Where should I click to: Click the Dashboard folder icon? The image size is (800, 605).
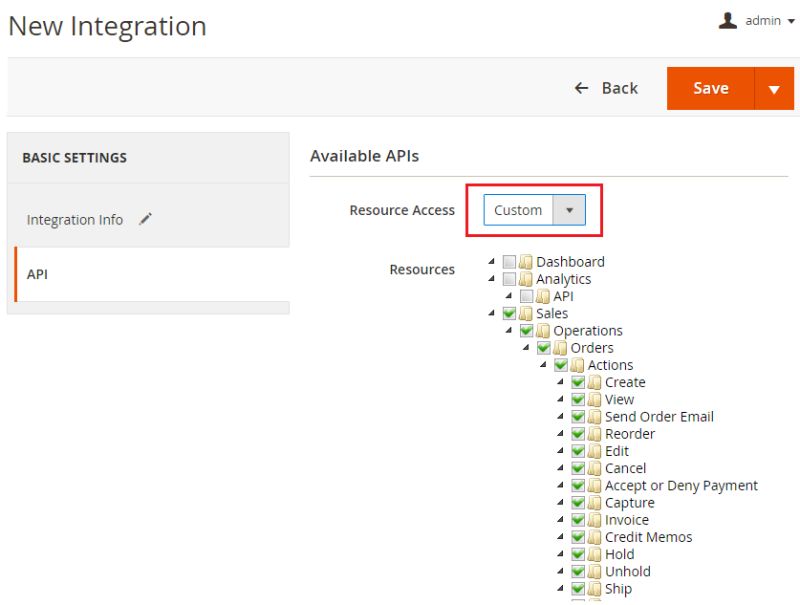(526, 262)
